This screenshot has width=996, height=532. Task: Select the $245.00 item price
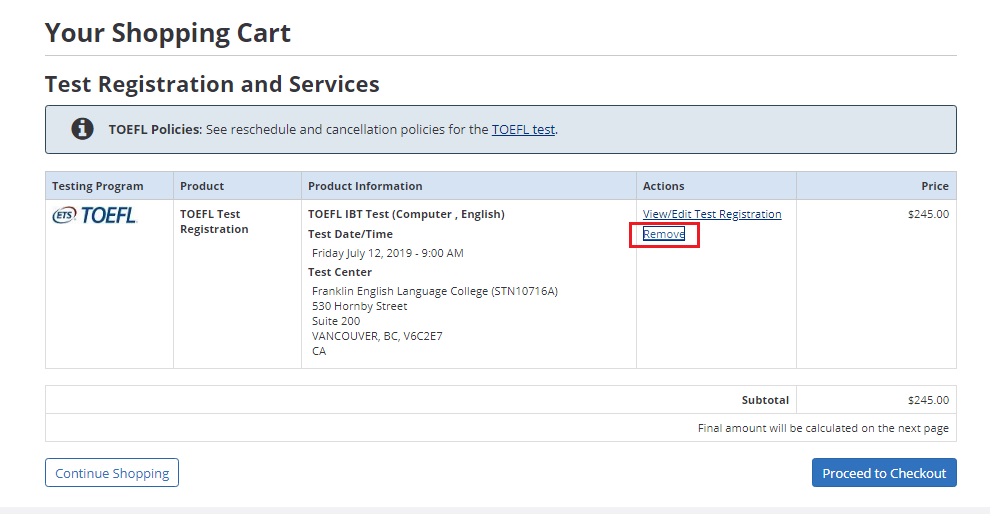tap(929, 214)
